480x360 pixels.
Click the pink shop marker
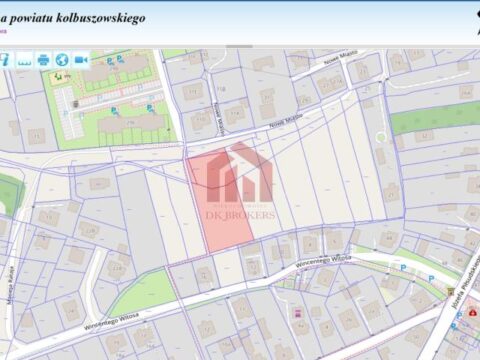click(x=298, y=313)
